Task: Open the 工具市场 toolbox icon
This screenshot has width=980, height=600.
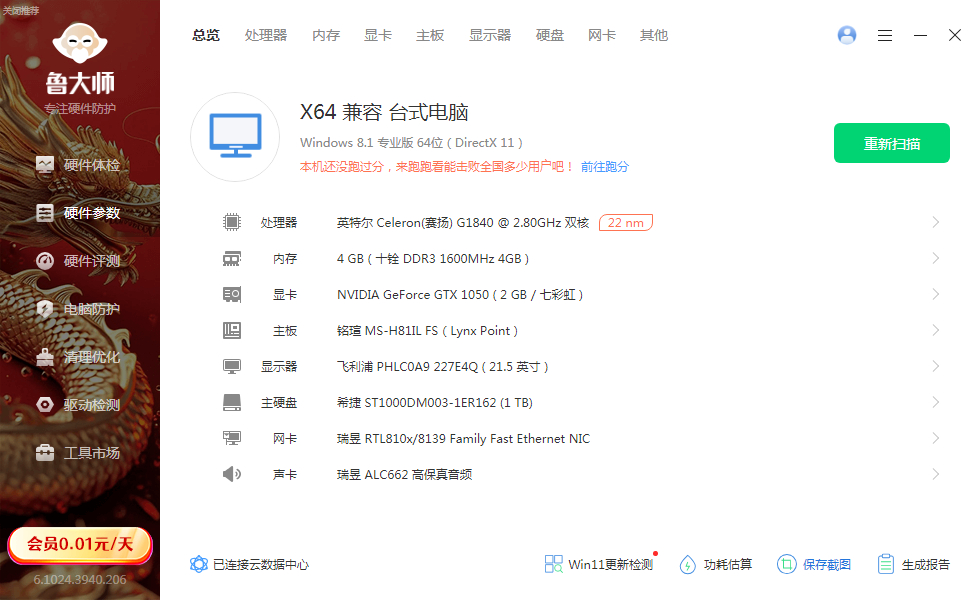Action: 45,452
